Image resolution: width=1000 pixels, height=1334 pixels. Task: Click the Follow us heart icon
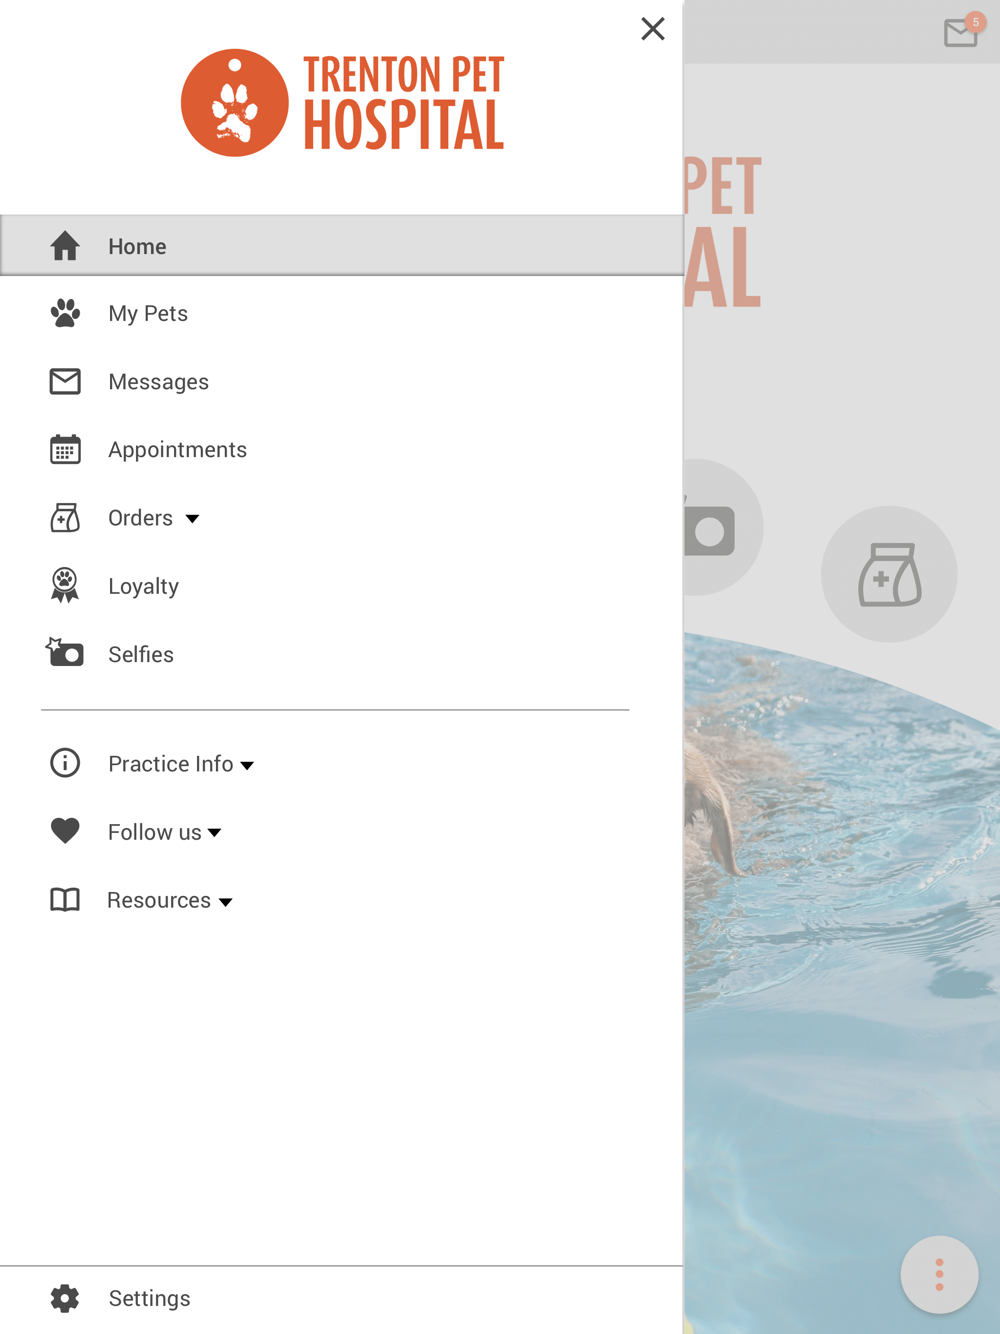[x=65, y=831]
